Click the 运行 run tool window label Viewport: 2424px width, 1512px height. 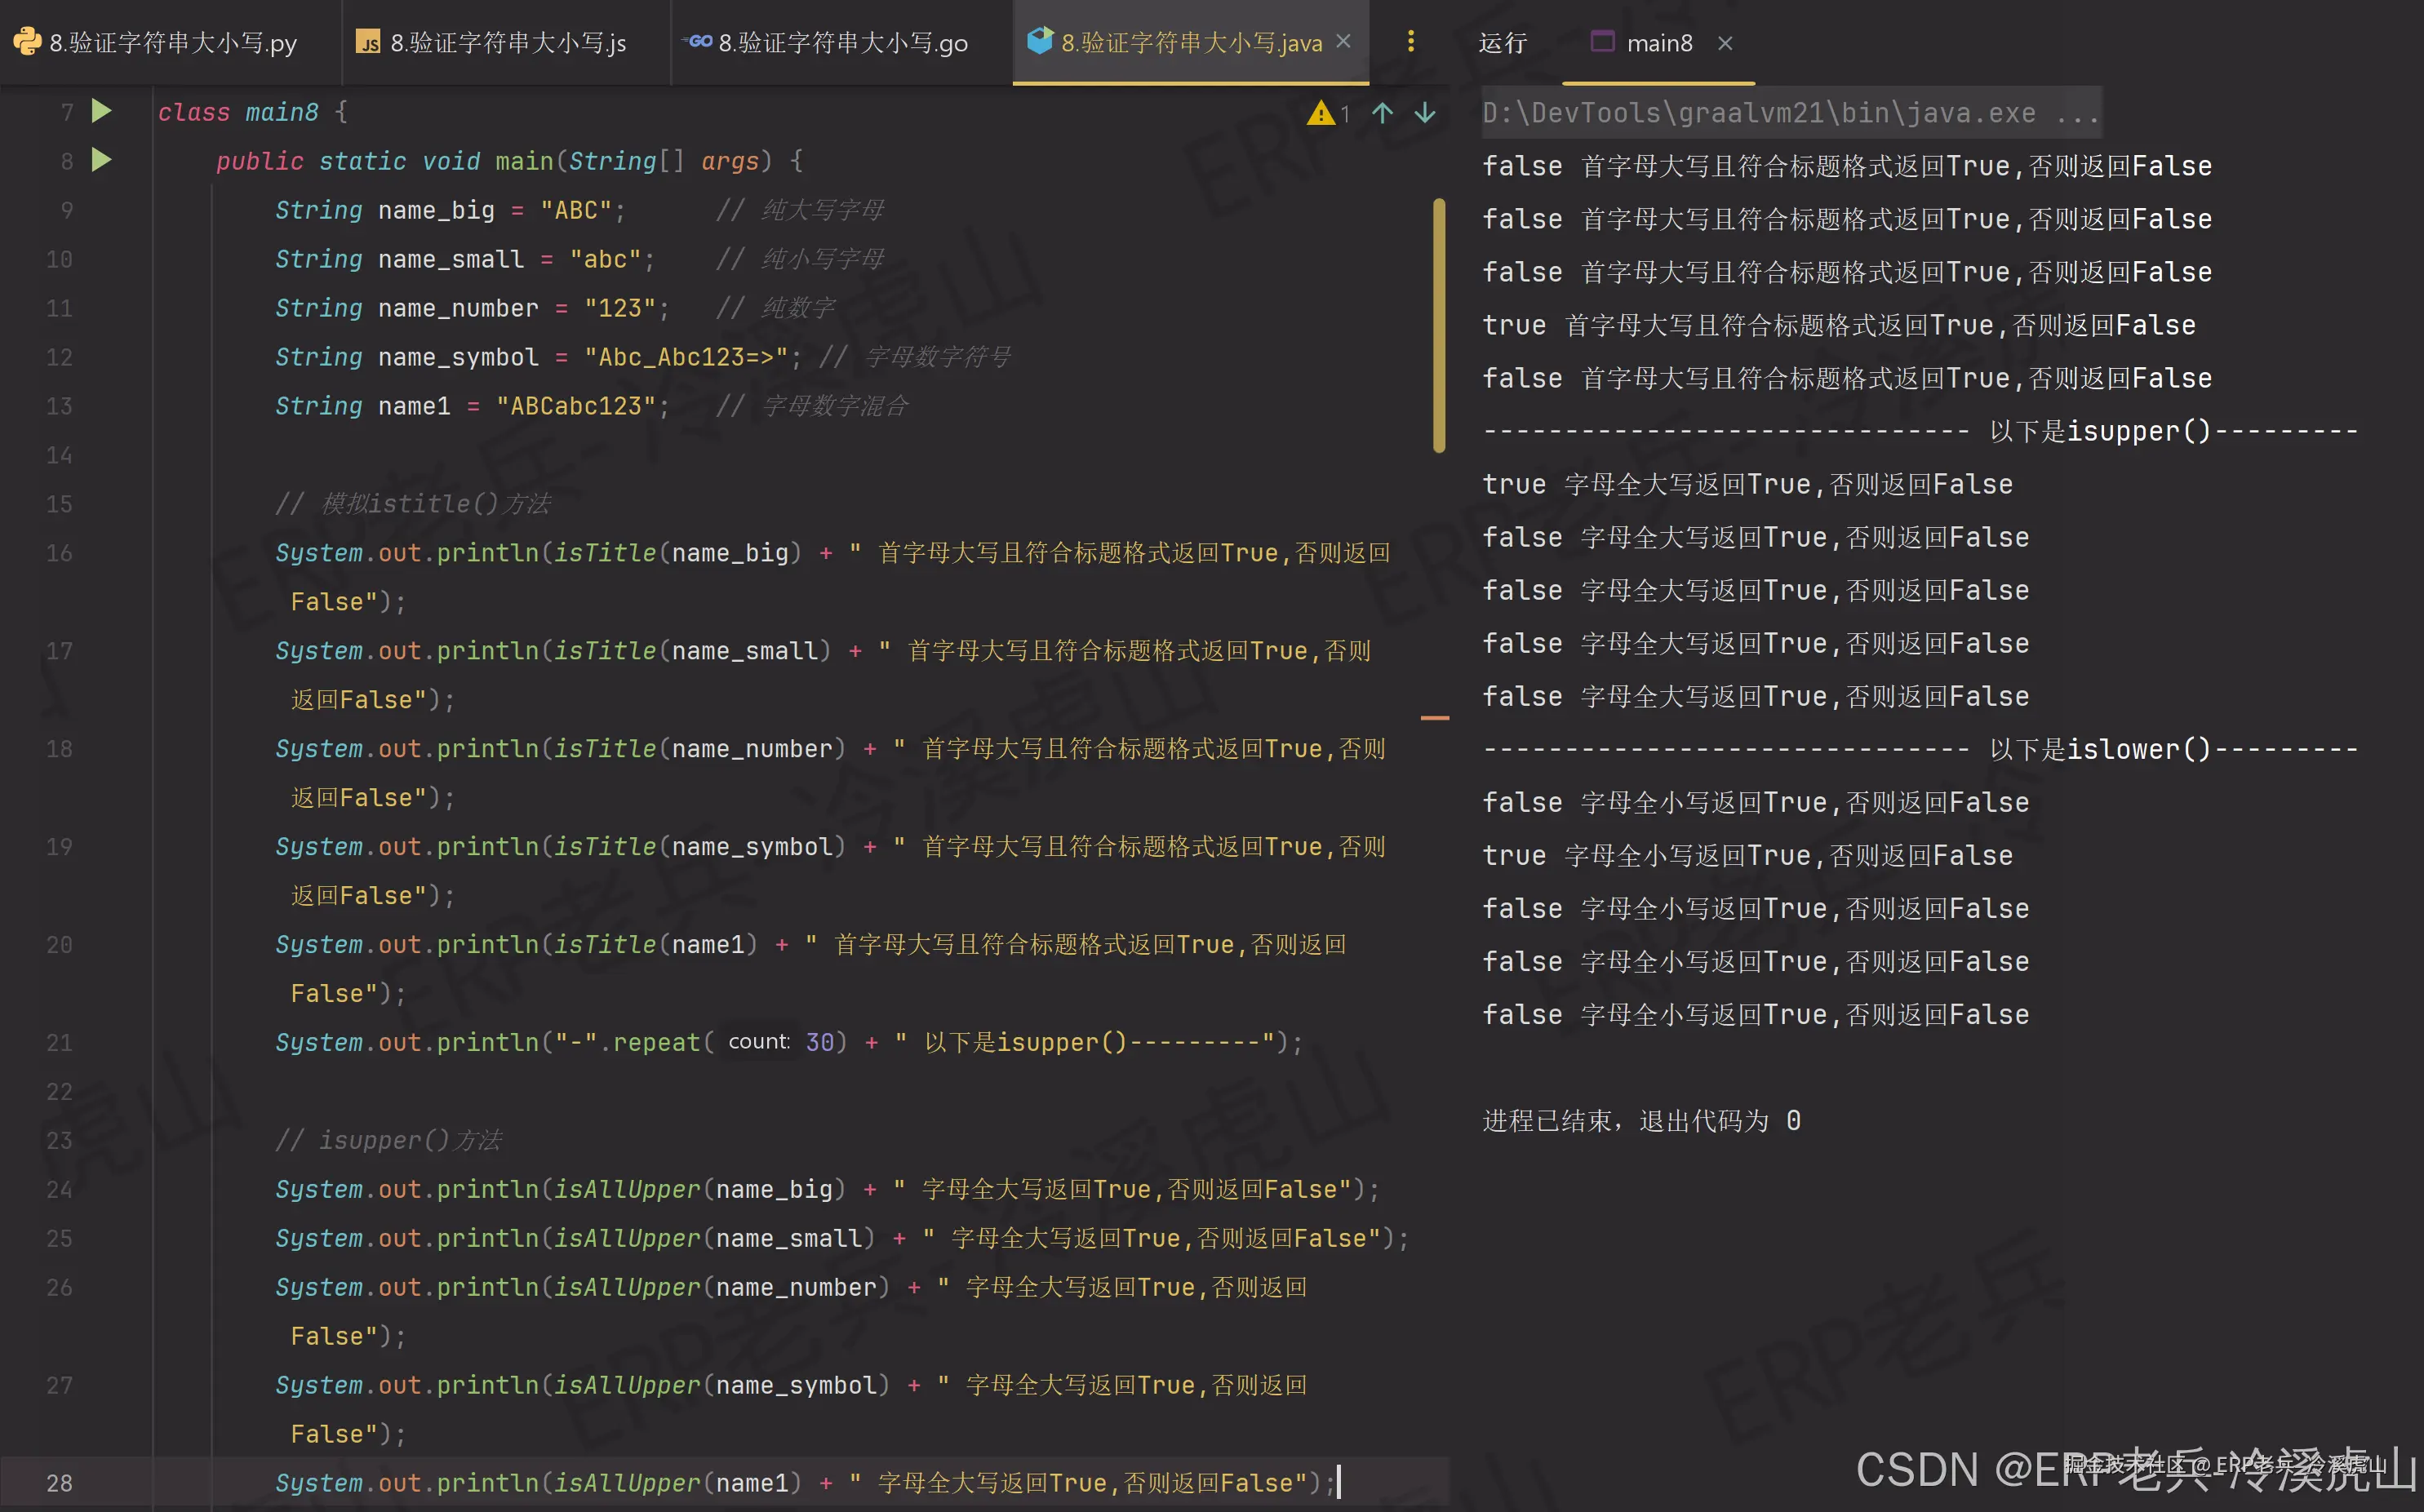1502,43
